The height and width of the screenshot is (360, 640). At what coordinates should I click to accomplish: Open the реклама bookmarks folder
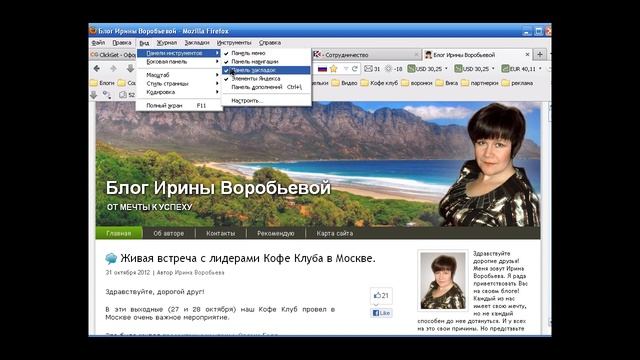pos(517,83)
